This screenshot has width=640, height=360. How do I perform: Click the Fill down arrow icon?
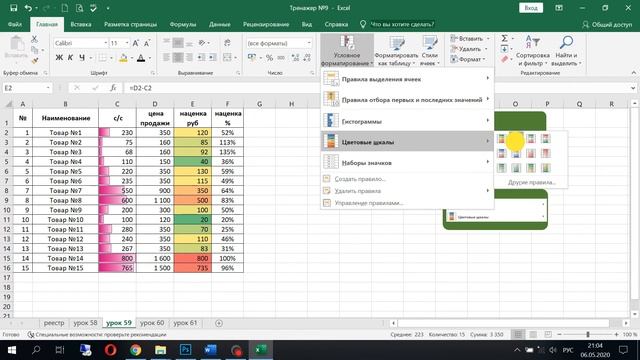pyautogui.click(x=504, y=49)
